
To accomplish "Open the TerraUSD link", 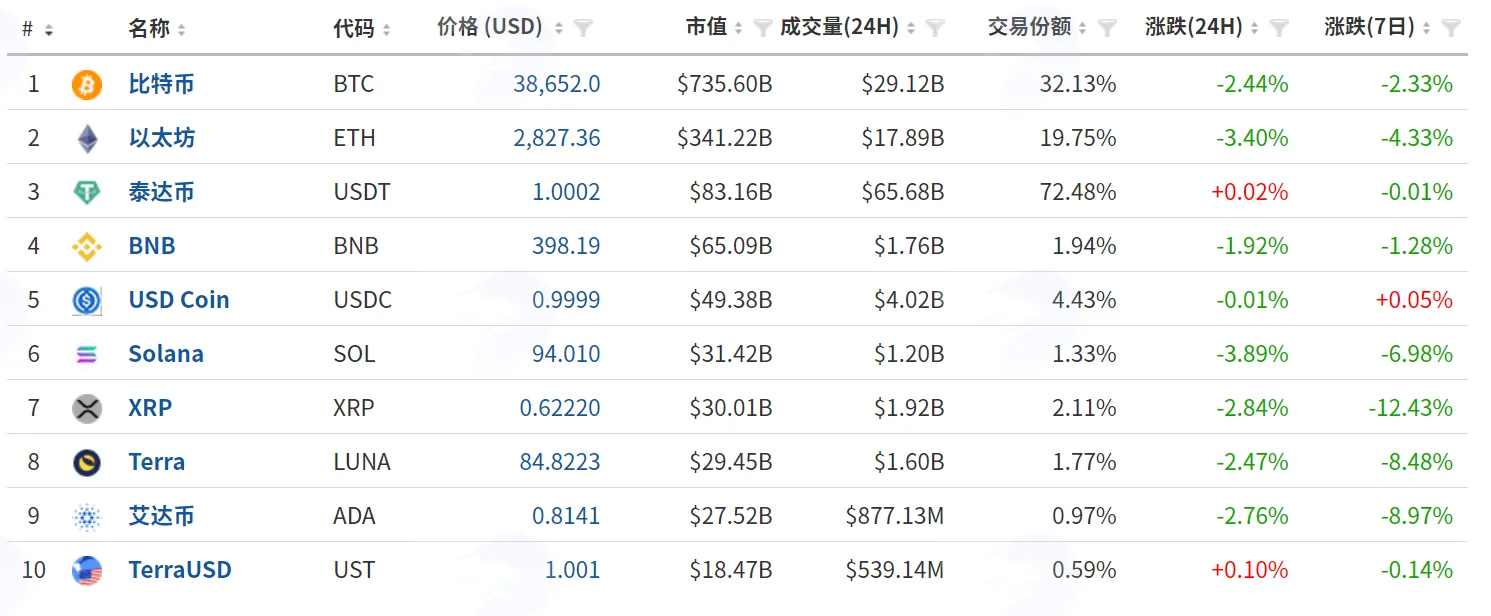I will (180, 570).
